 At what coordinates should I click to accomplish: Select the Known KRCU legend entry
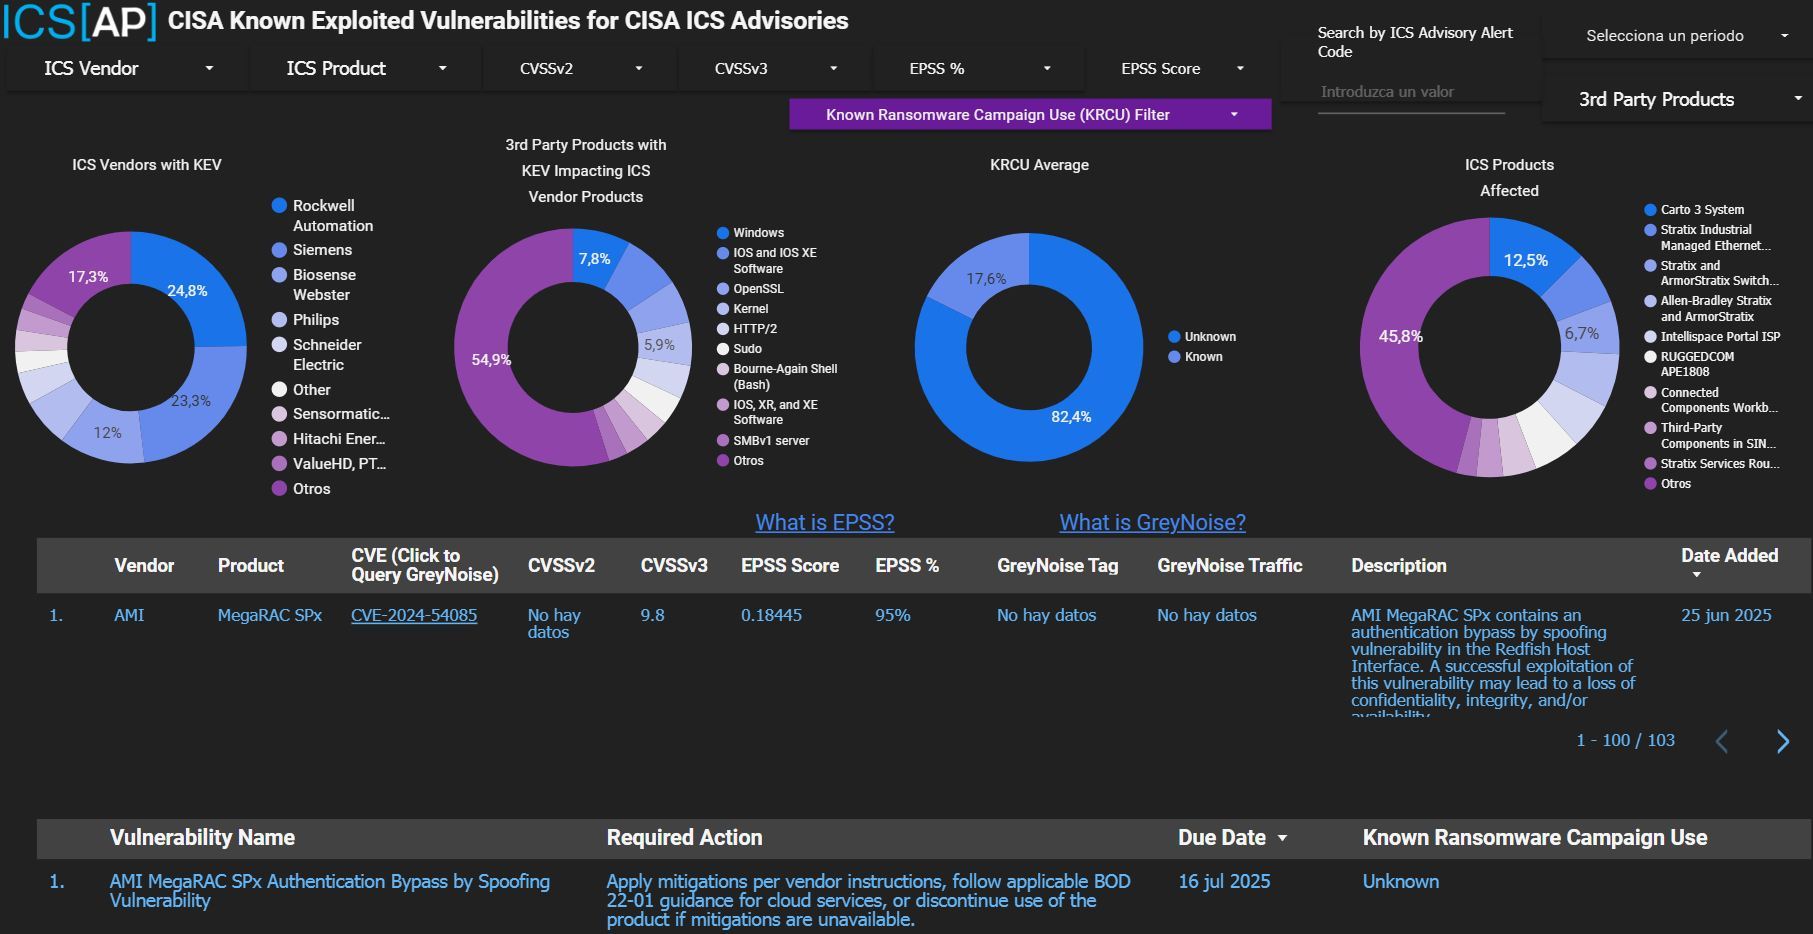[1196, 357]
